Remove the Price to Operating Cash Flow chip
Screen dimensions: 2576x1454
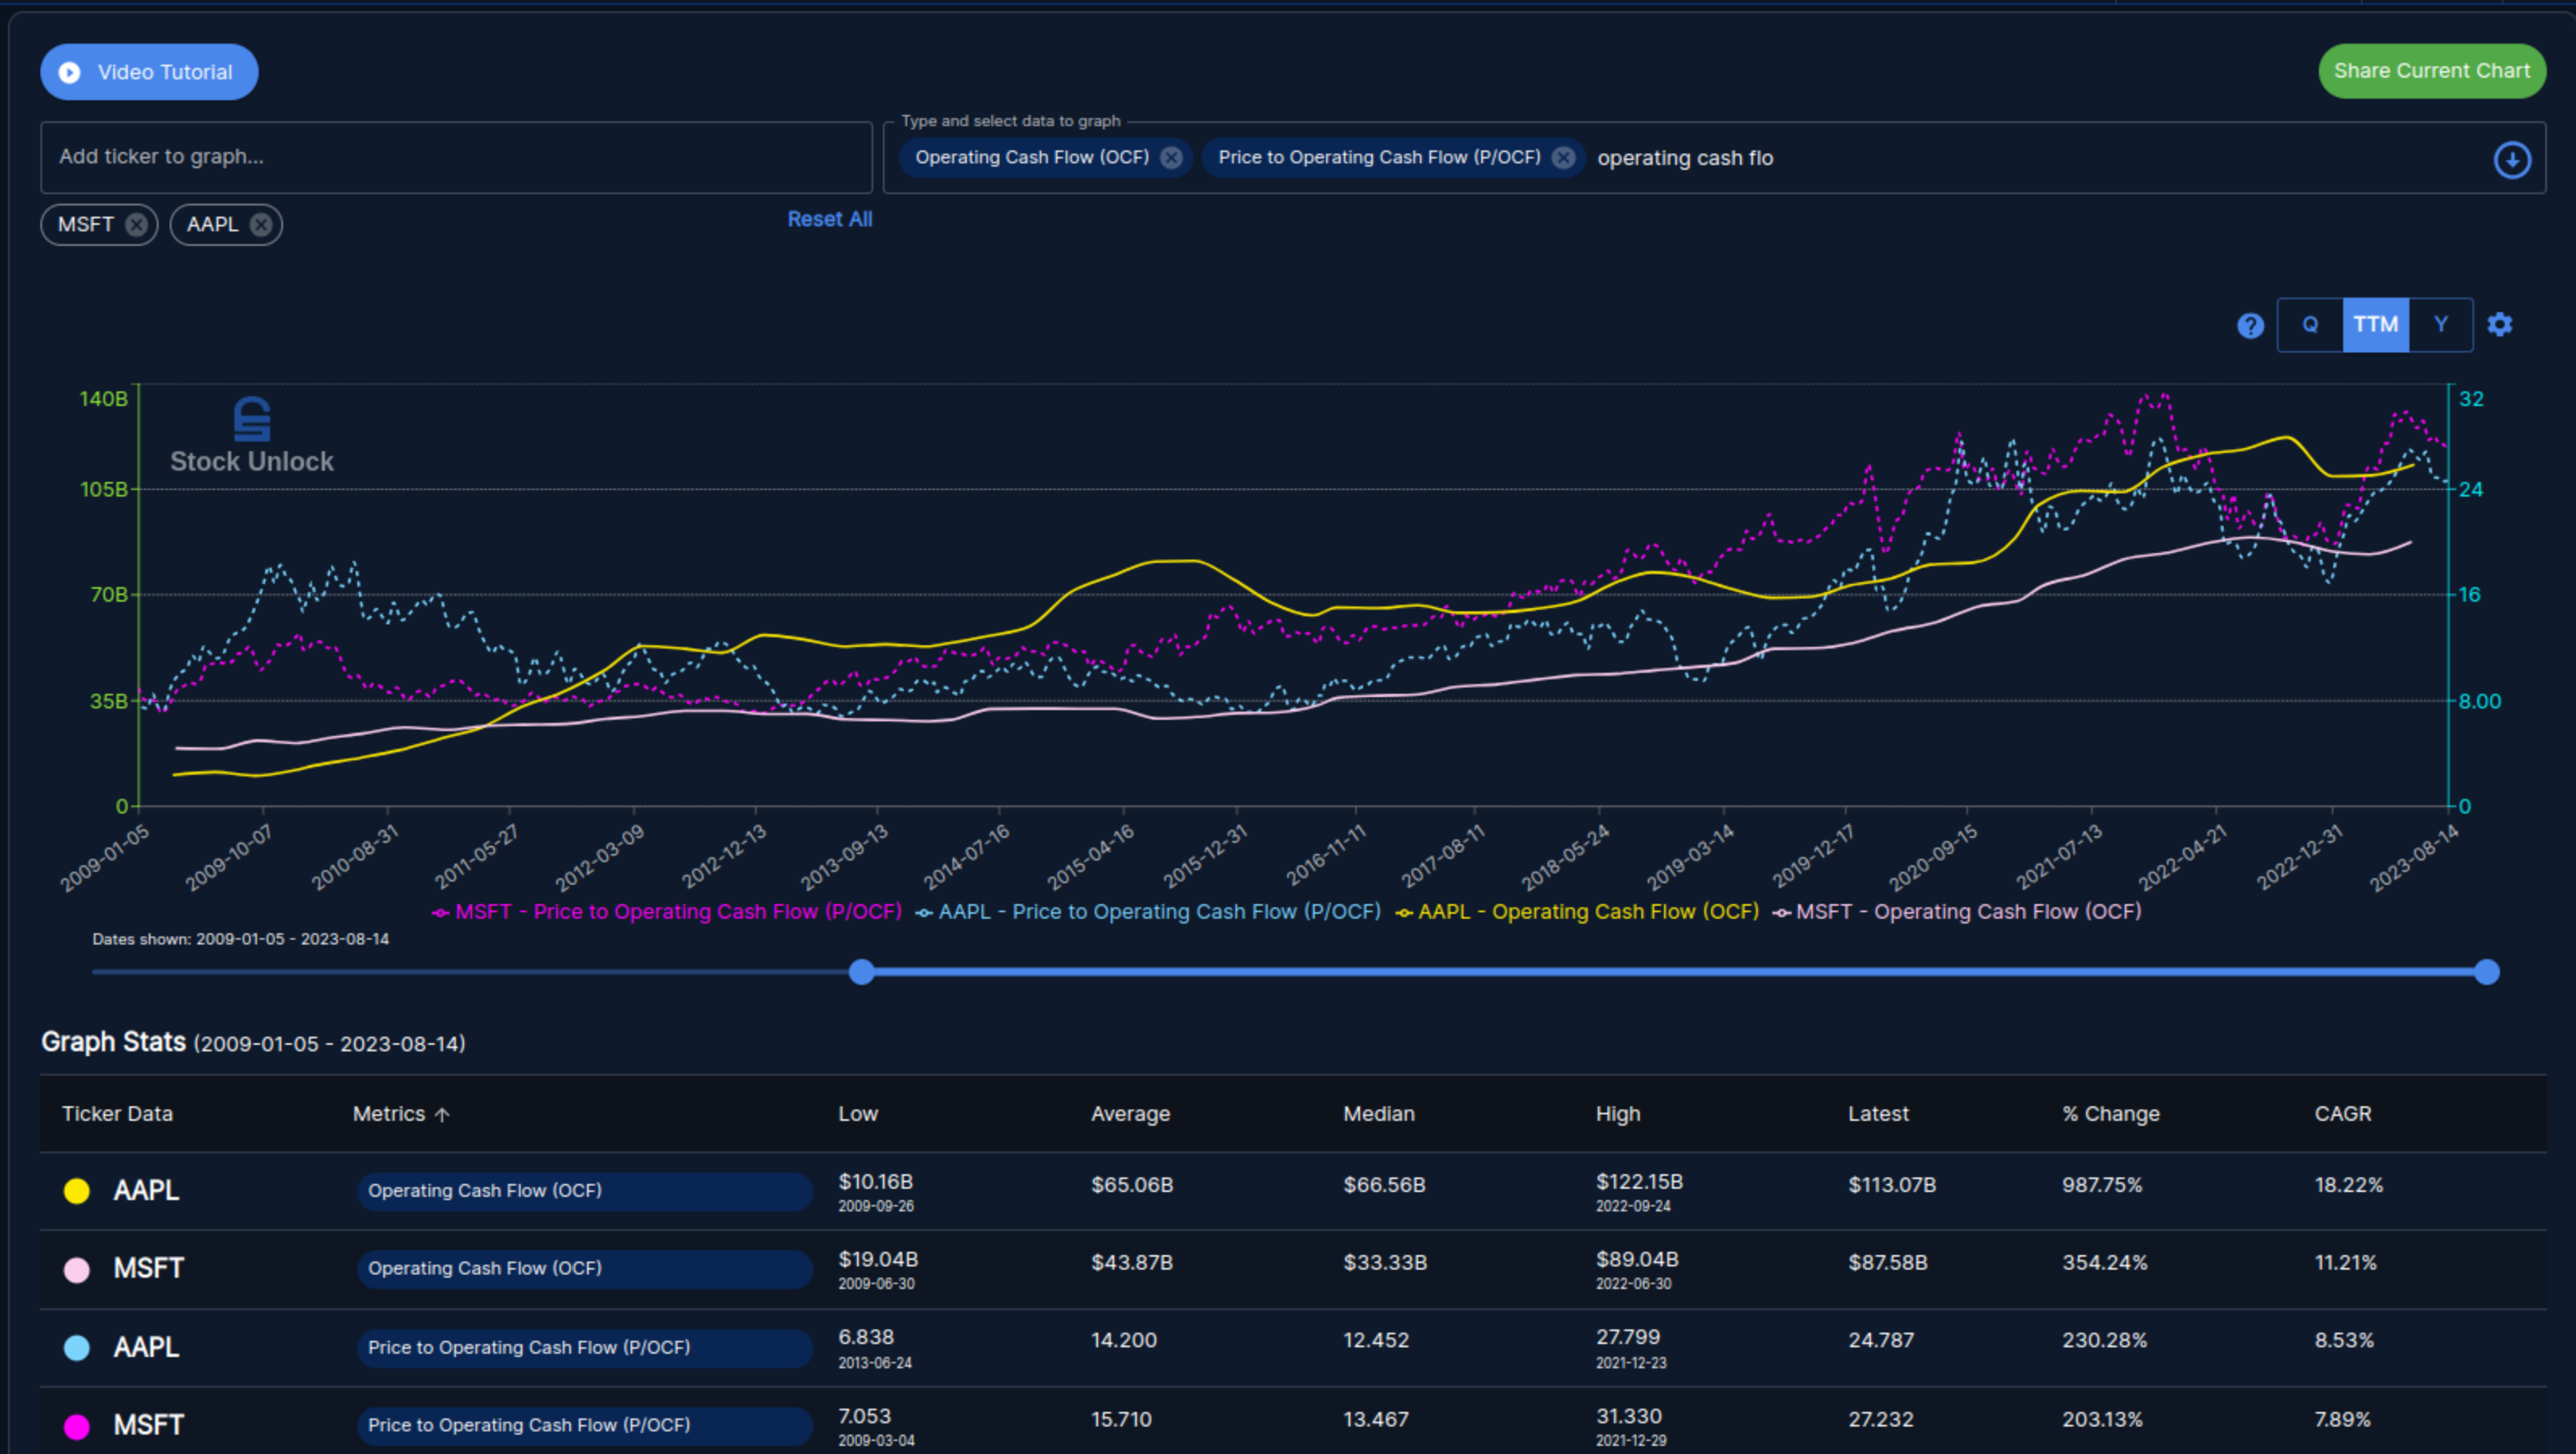pyautogui.click(x=1563, y=157)
